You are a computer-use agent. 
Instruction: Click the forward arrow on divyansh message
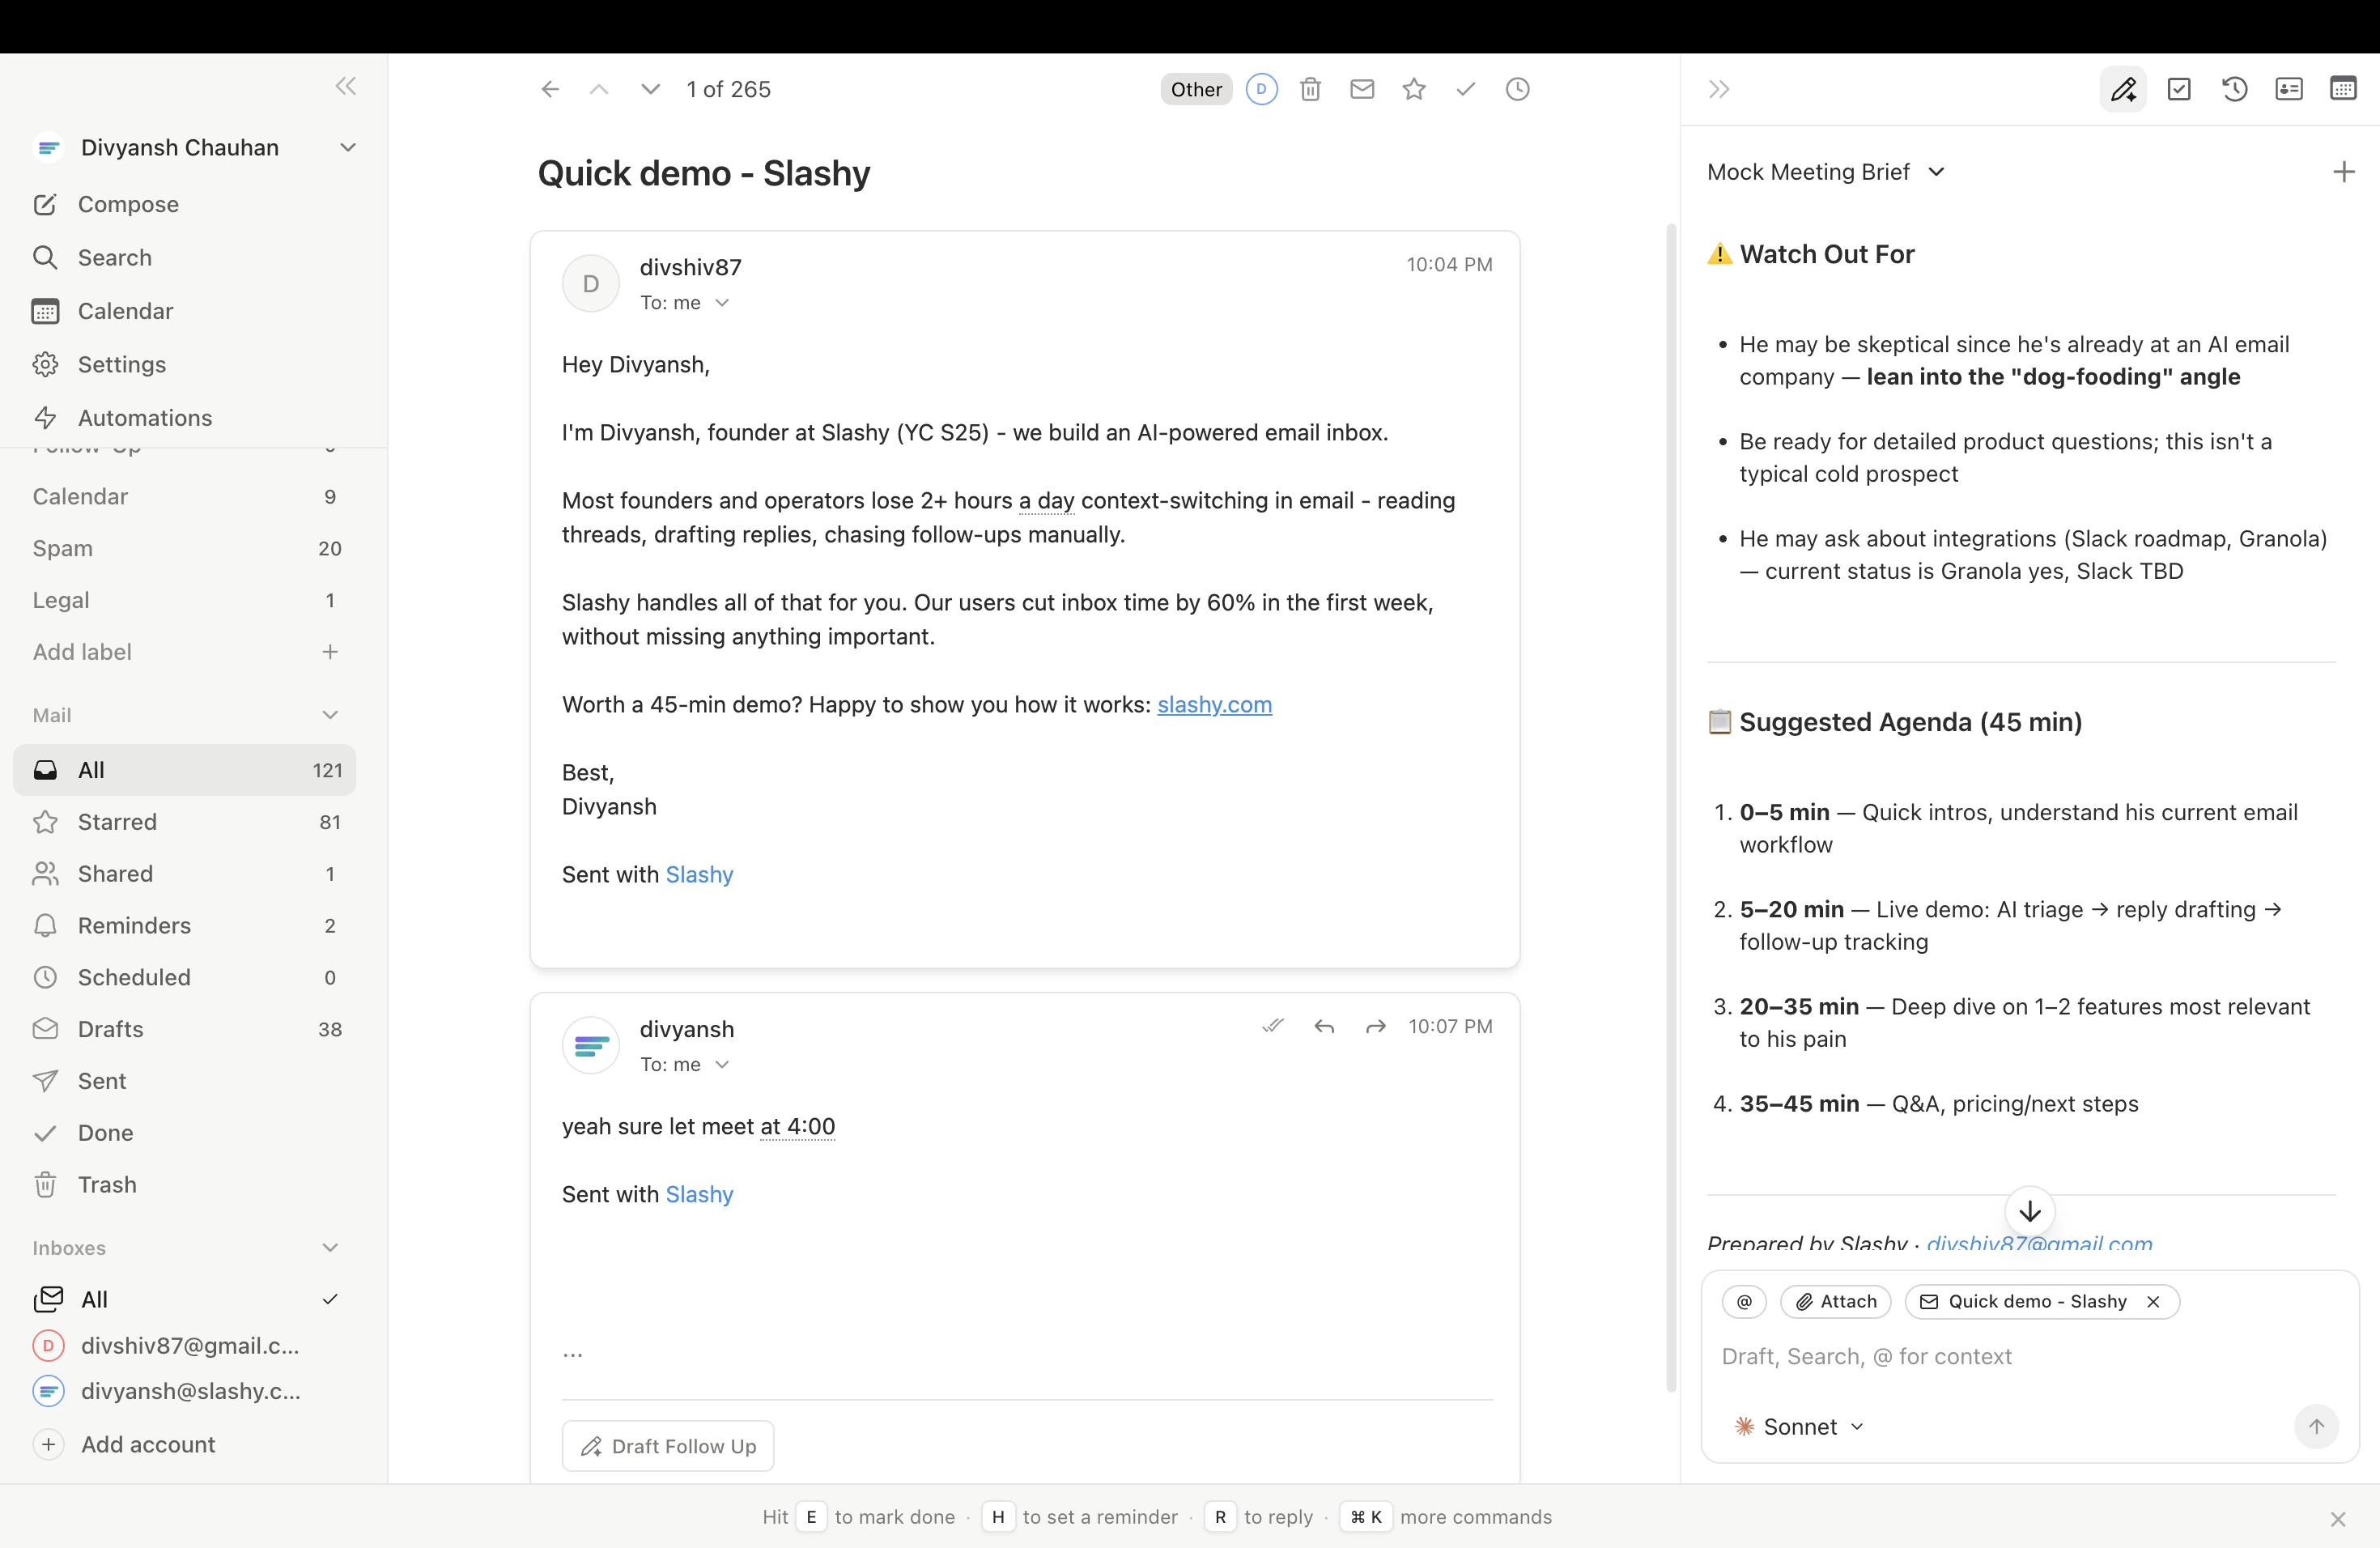[1376, 1027]
